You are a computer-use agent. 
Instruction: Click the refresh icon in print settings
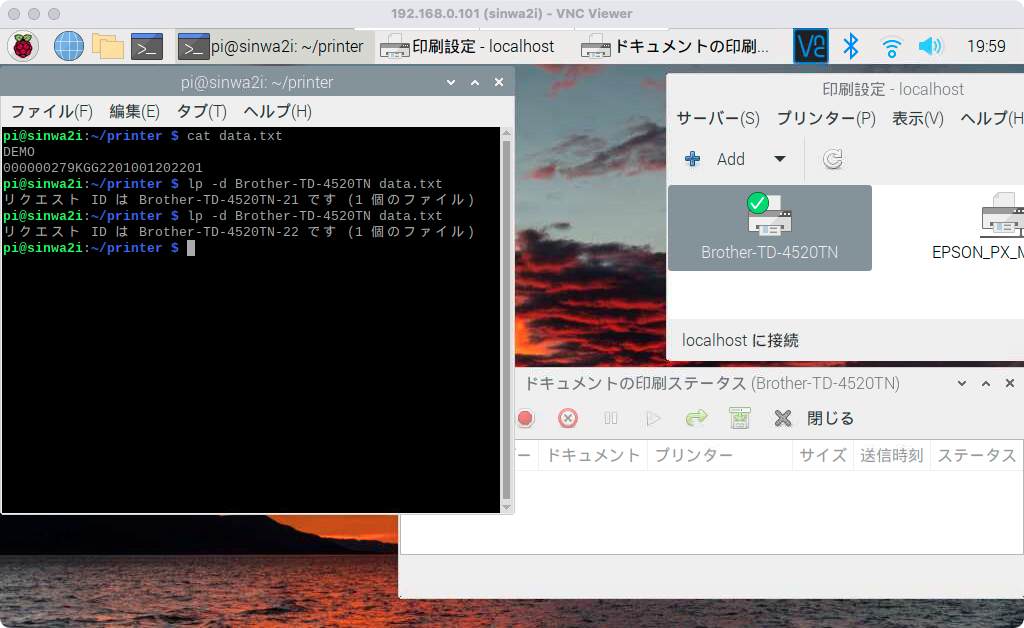coord(832,159)
